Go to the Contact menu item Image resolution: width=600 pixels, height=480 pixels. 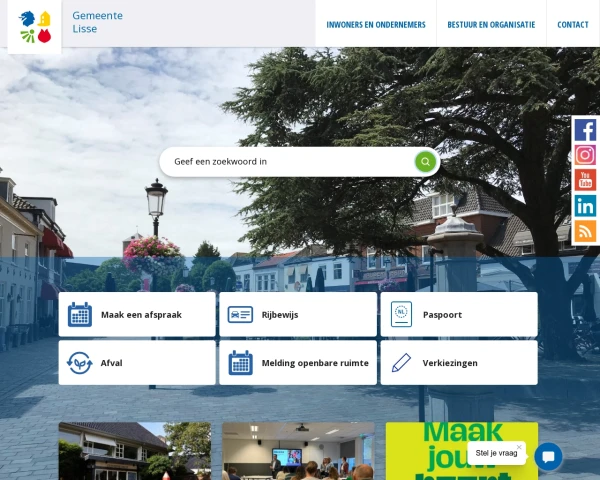click(x=573, y=25)
